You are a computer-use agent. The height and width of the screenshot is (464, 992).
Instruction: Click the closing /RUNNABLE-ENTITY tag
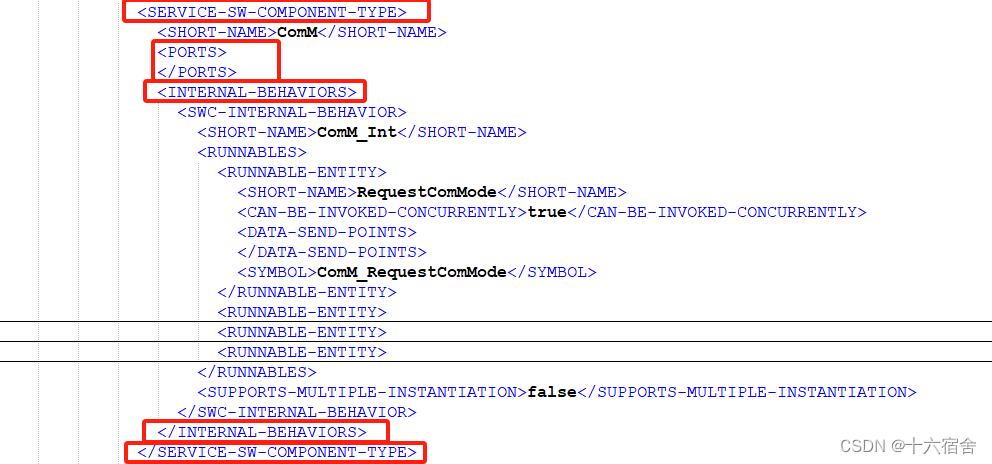click(x=307, y=292)
